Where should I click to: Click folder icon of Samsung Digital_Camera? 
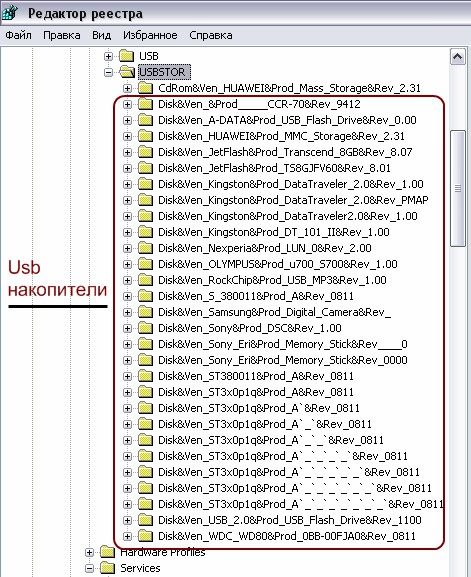coord(146,312)
